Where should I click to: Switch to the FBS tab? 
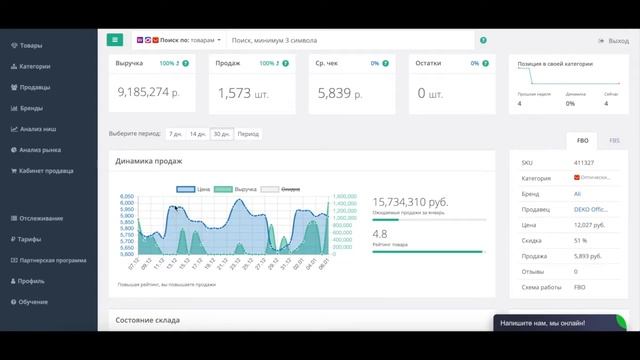pos(614,140)
